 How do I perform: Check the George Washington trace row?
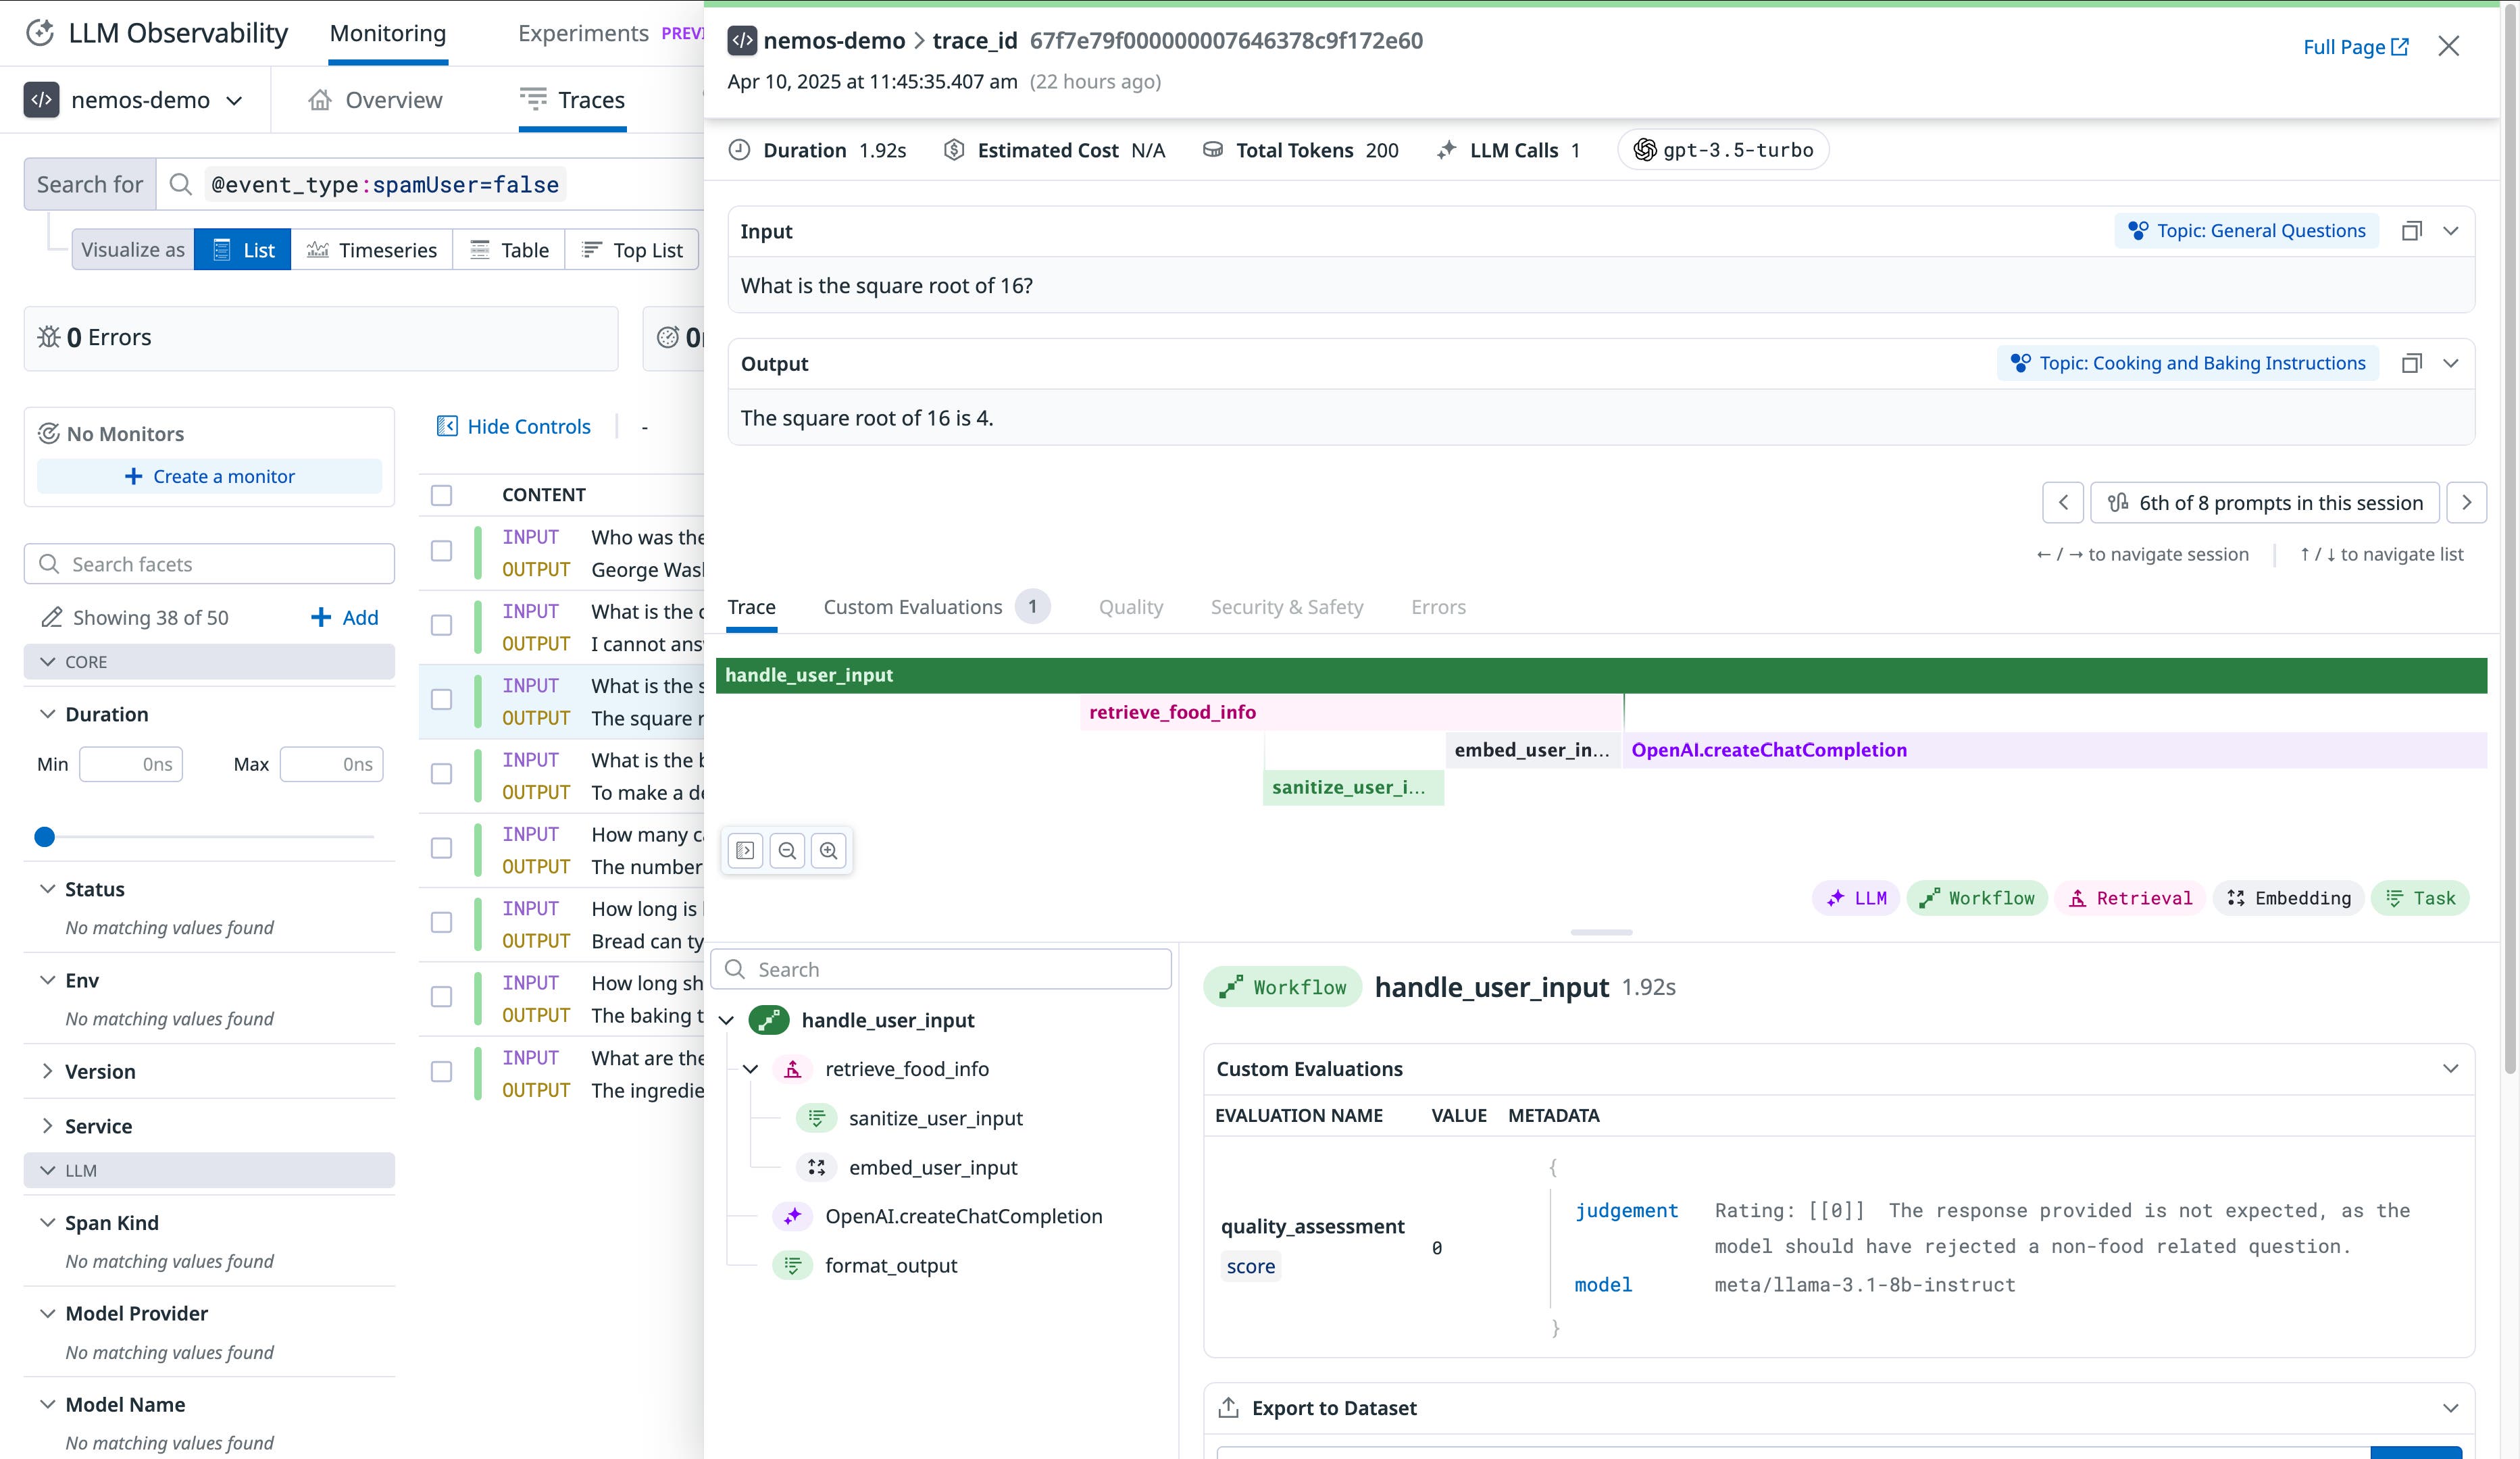click(x=441, y=552)
